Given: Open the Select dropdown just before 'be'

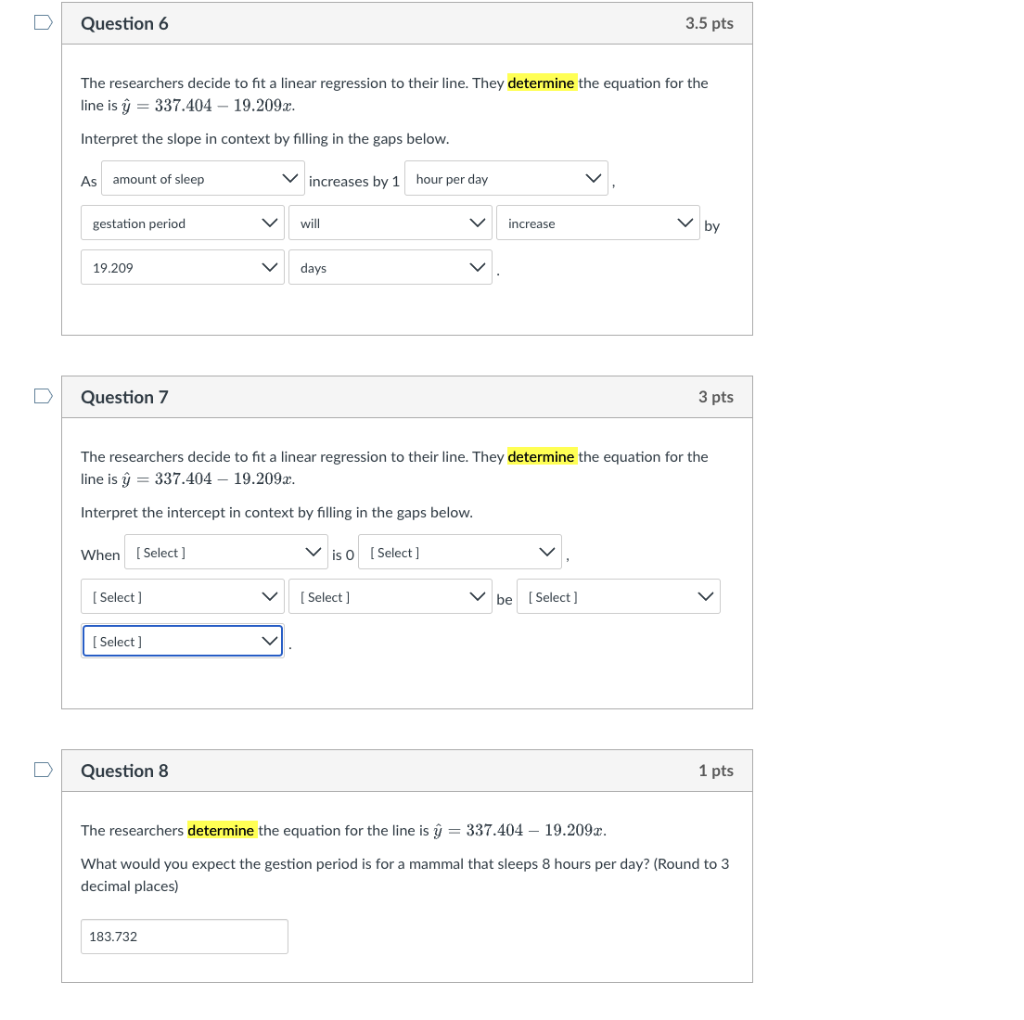Looking at the screenshot, I should [x=391, y=596].
